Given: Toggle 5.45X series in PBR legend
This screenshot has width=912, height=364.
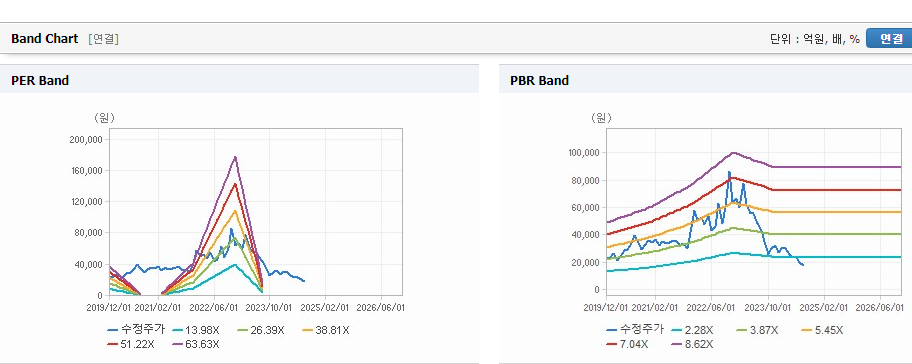Looking at the screenshot, I should tap(822, 330).
